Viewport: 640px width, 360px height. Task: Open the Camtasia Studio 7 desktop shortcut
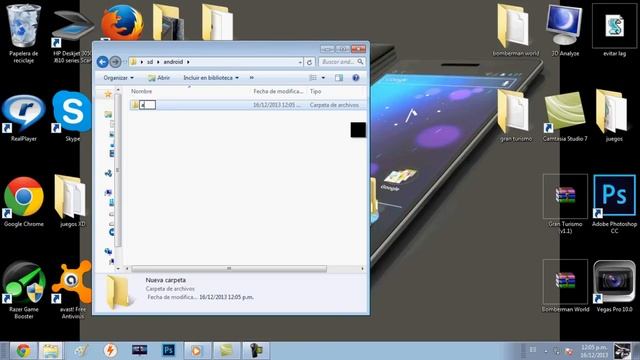pyautogui.click(x=565, y=116)
